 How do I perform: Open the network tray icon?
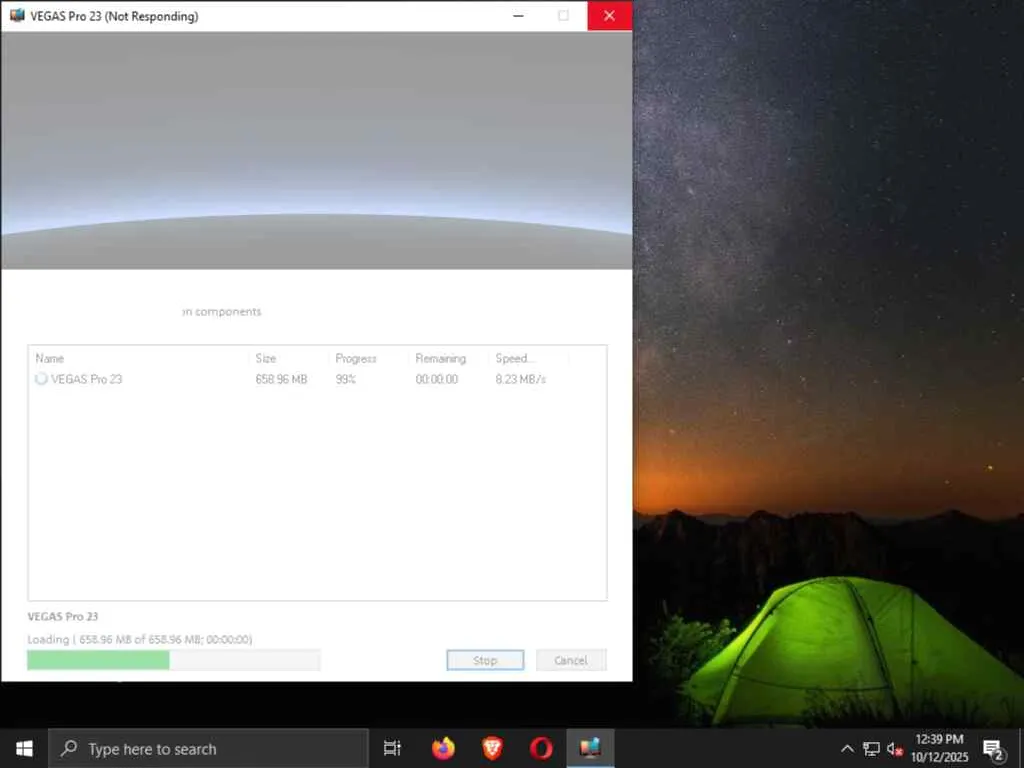(871, 748)
